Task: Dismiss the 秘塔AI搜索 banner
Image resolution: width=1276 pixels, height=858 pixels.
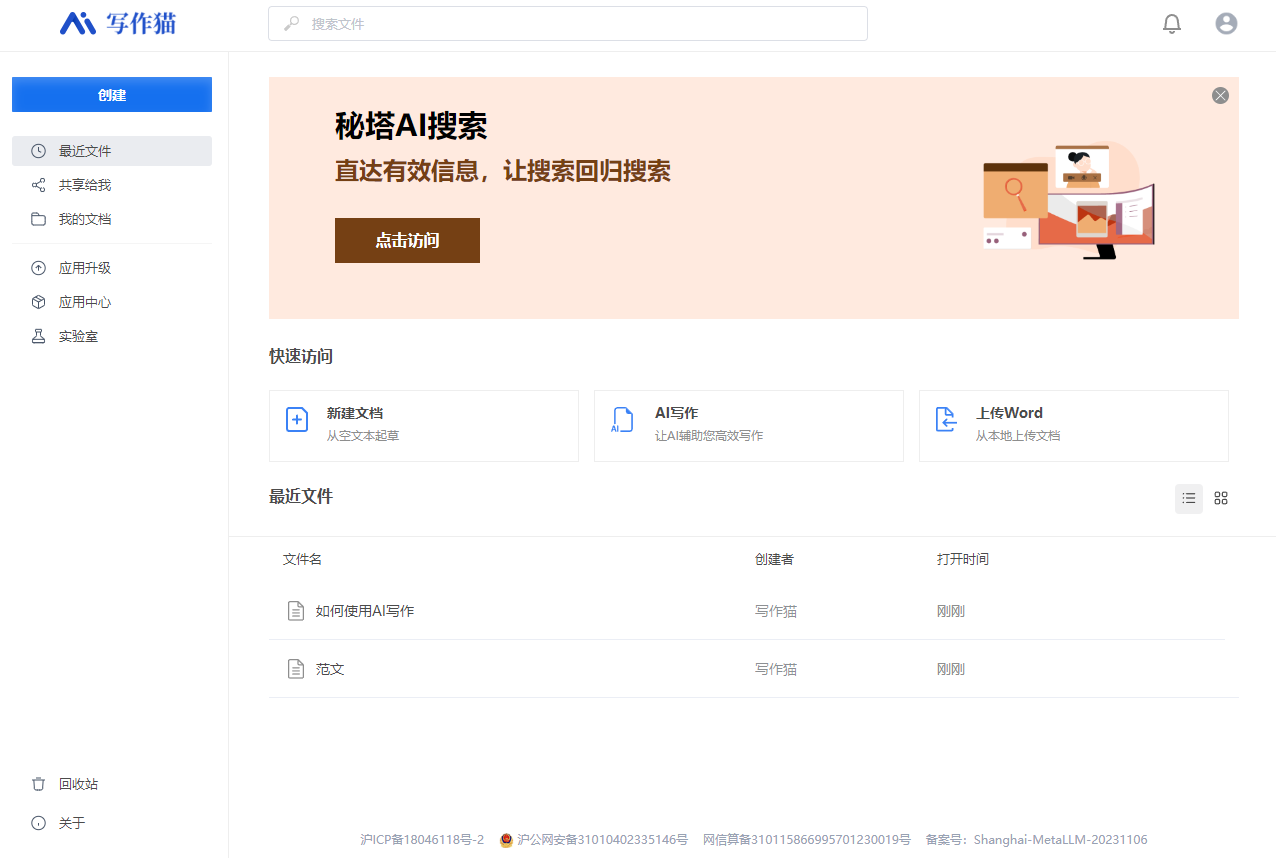Action: point(1220,95)
